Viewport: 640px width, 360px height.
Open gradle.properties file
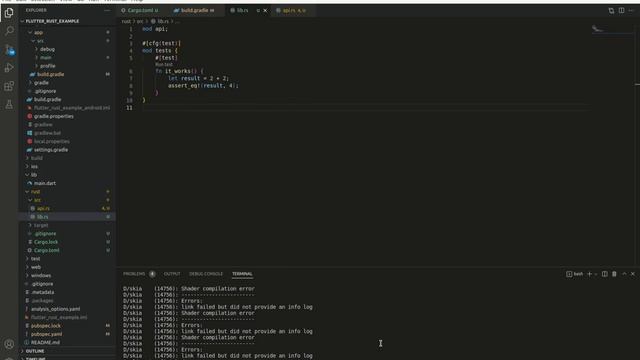[54, 116]
